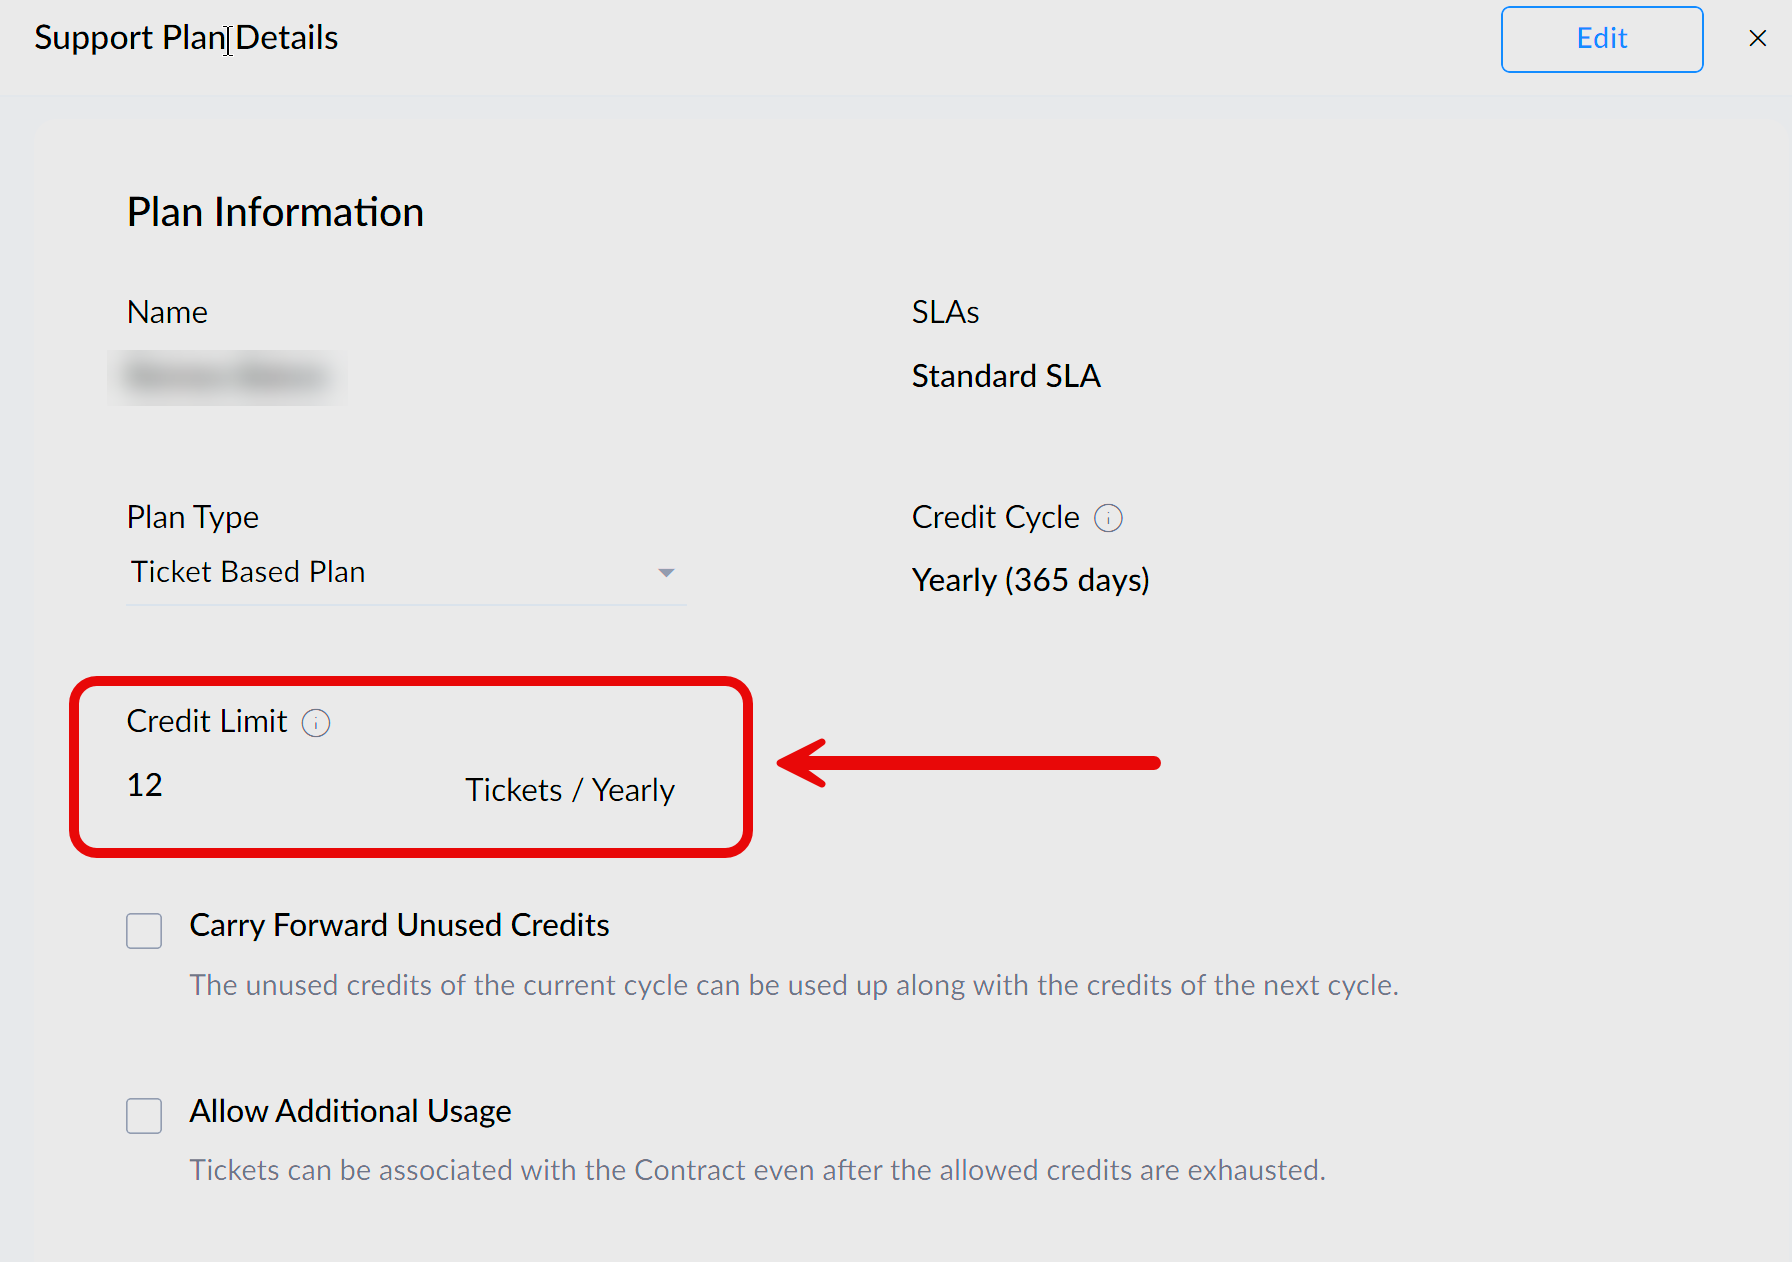Screen dimensions: 1792x1262
Task: Click the Tickets / Yearly unit label
Action: click(570, 790)
